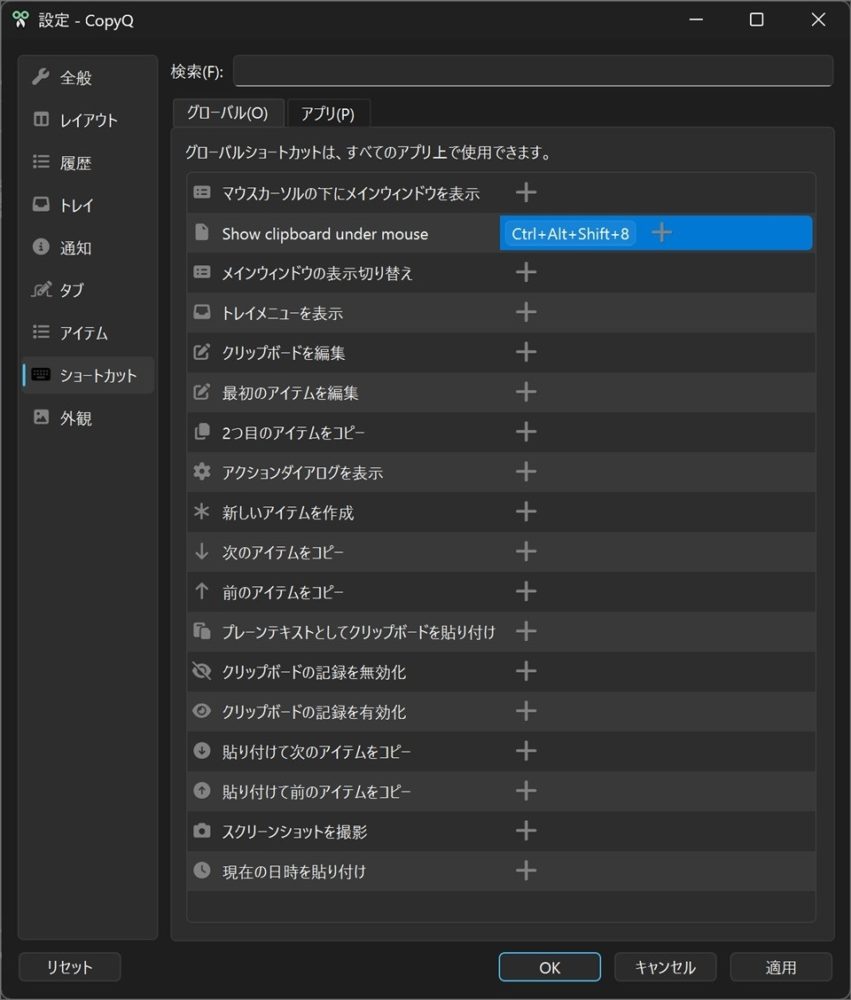
Task: Add shortcut for メインウィンドウの表示切り替え
Action: 526,273
